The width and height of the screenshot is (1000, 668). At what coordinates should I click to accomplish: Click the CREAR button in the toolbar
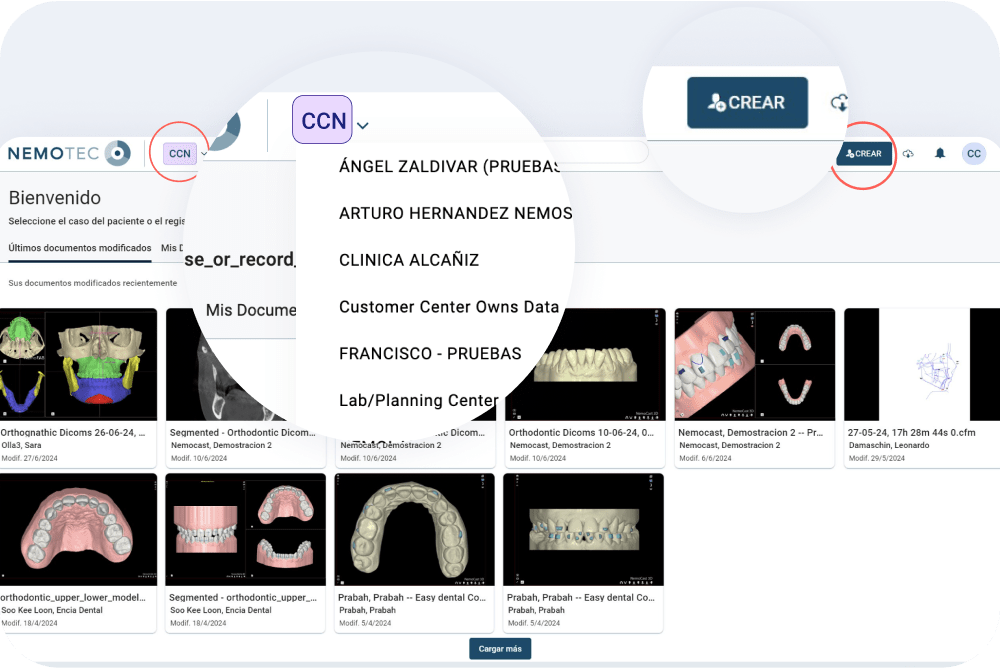[x=864, y=154]
